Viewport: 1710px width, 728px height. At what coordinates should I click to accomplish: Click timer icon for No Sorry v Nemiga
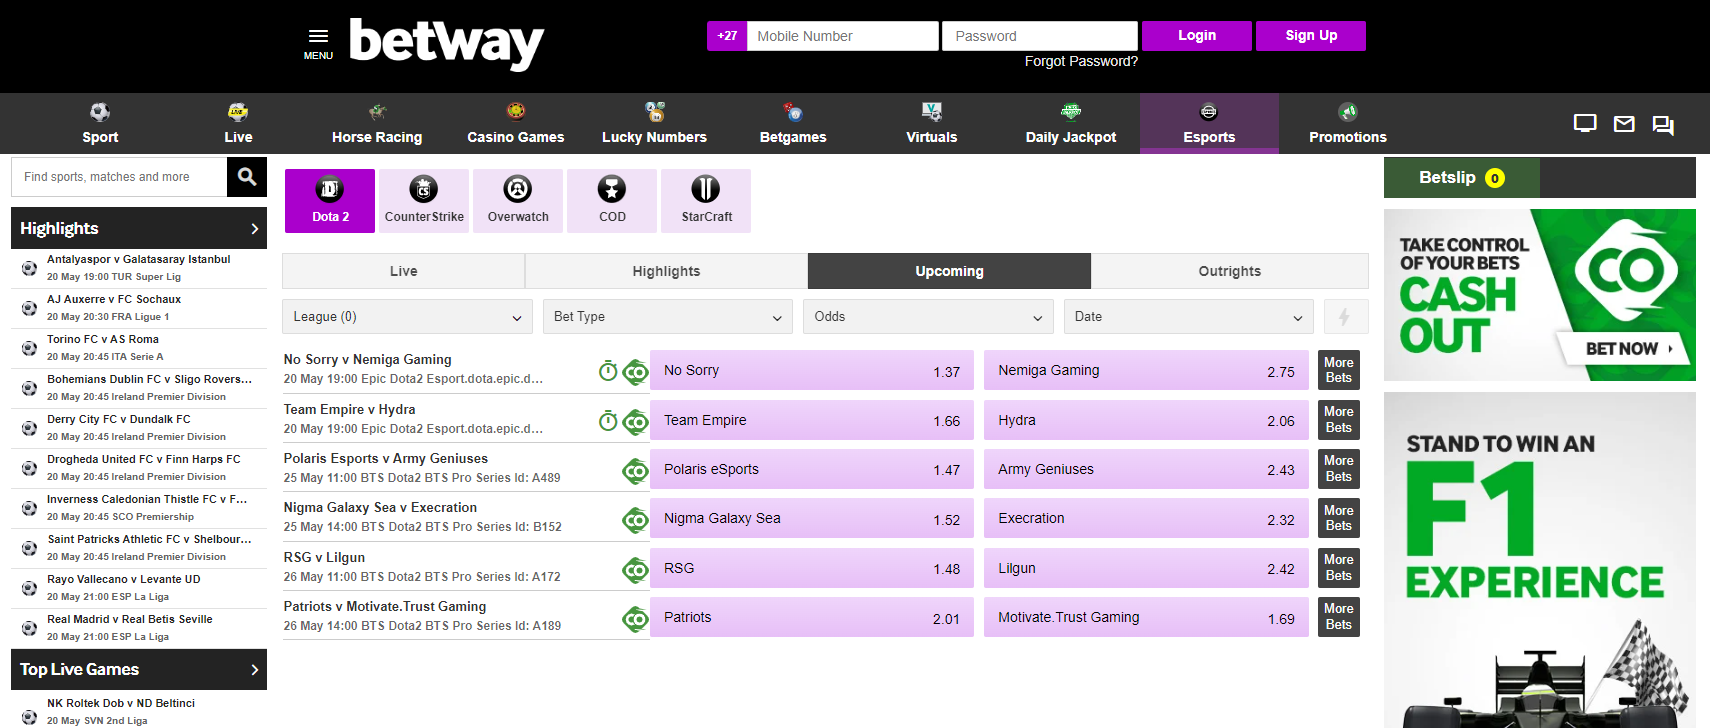[x=608, y=371]
